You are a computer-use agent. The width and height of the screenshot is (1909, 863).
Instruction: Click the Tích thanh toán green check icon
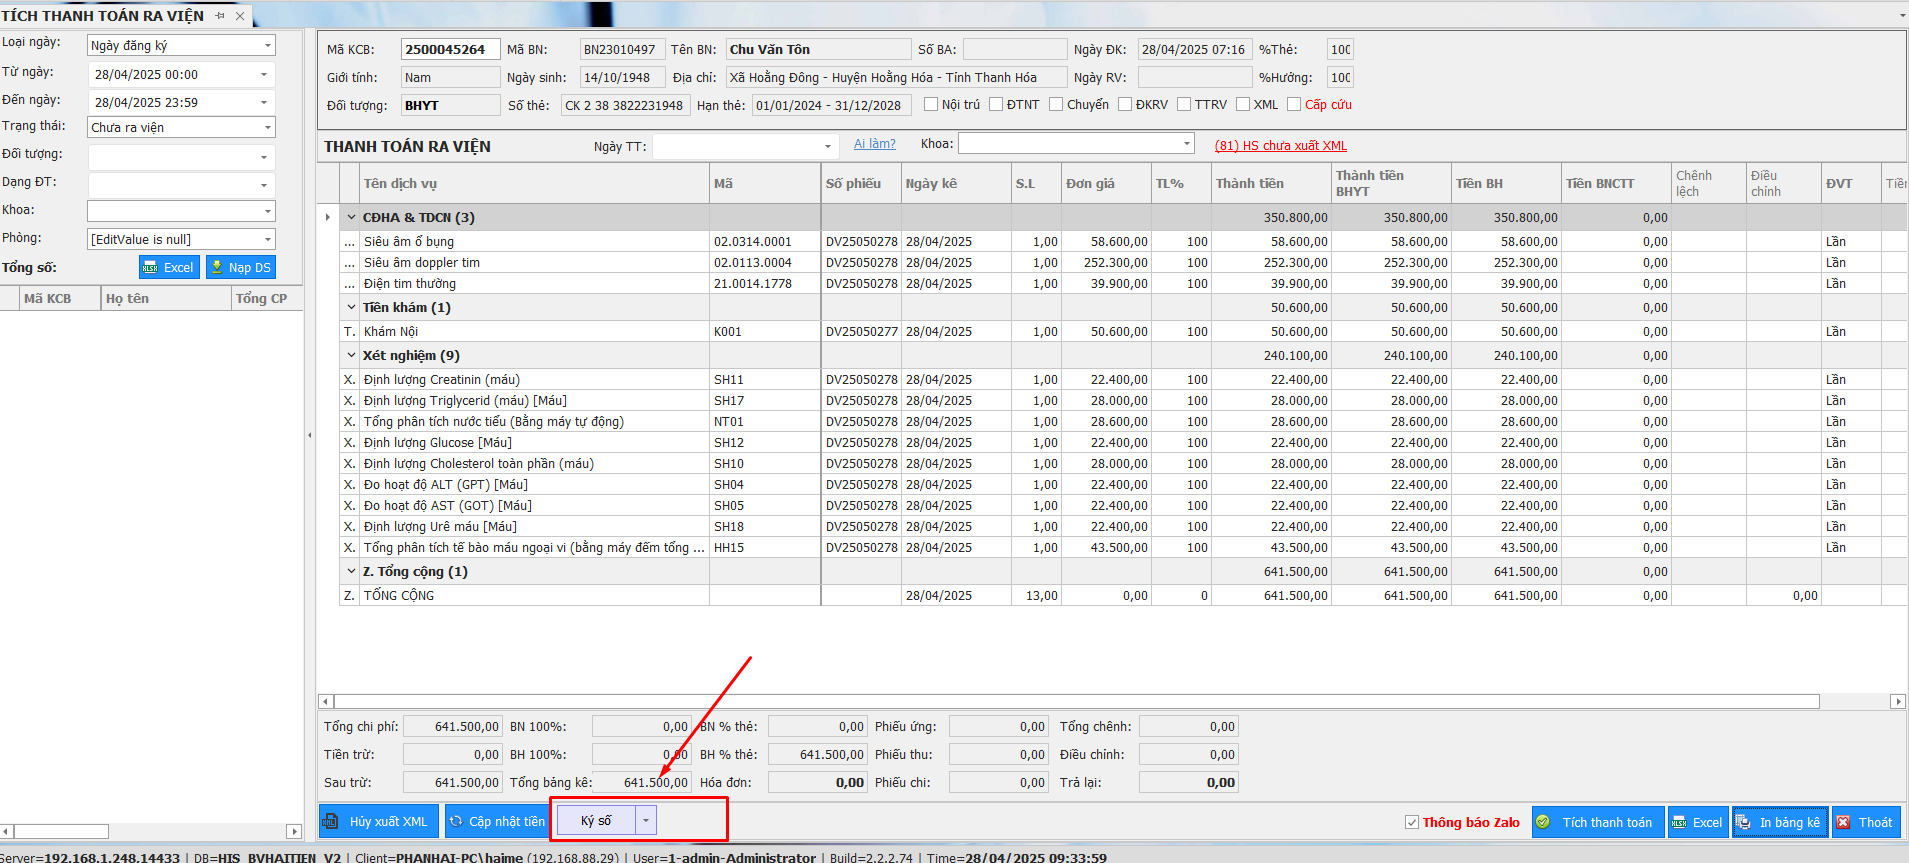[1543, 822]
